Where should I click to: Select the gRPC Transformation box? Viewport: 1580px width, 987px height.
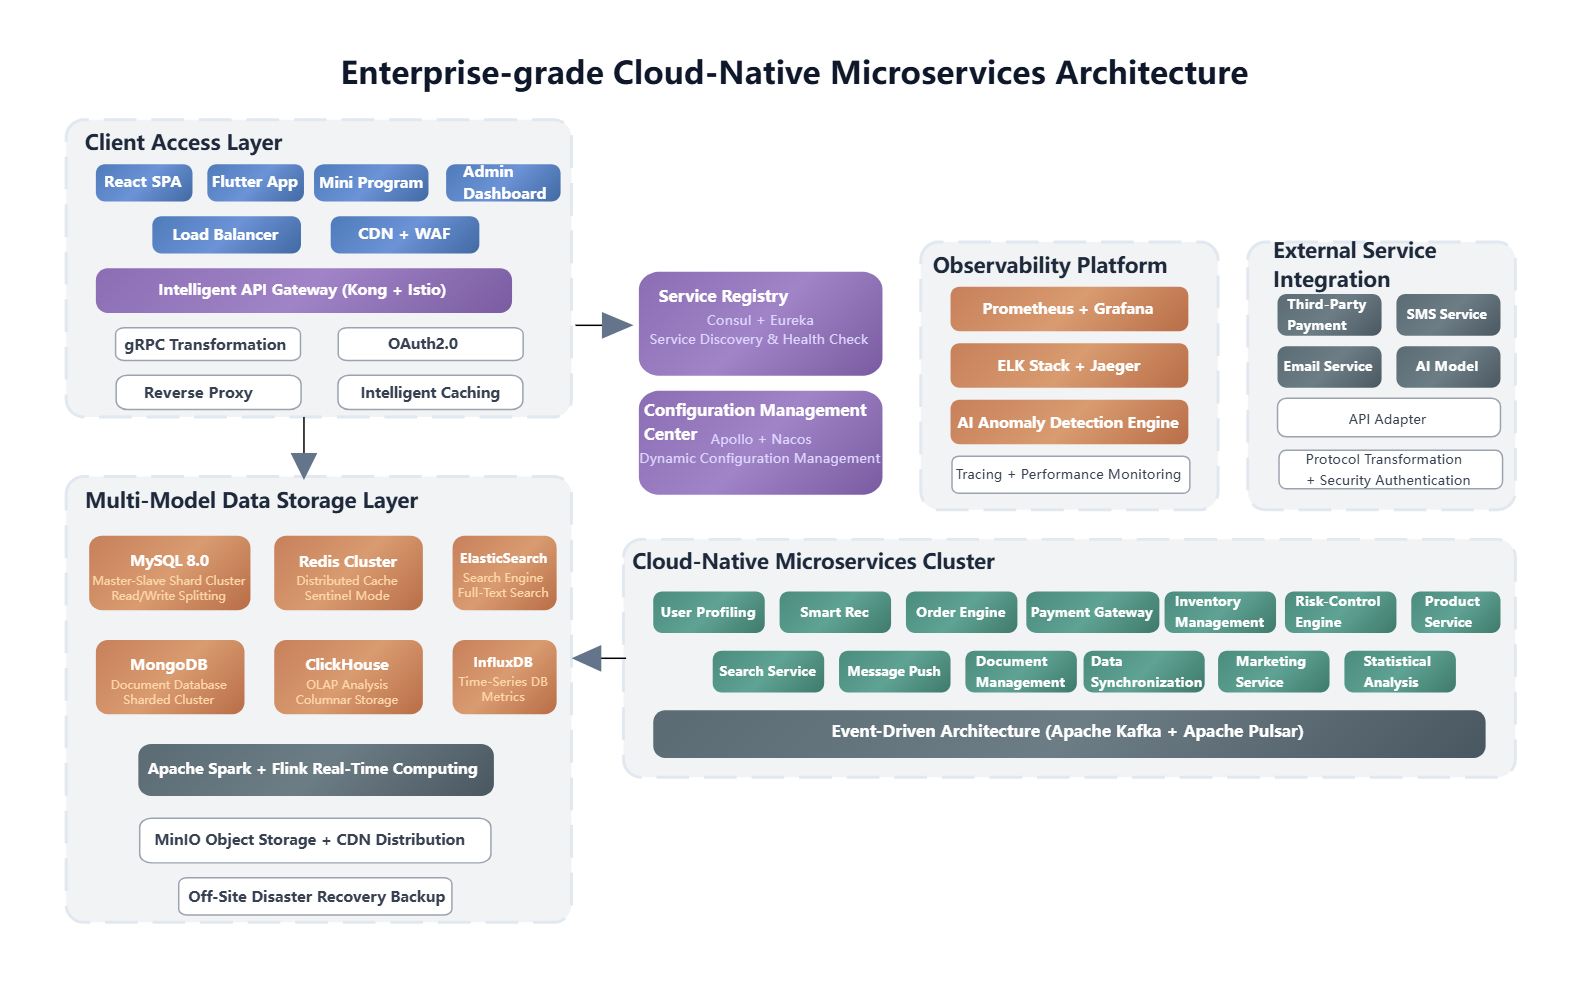[207, 344]
